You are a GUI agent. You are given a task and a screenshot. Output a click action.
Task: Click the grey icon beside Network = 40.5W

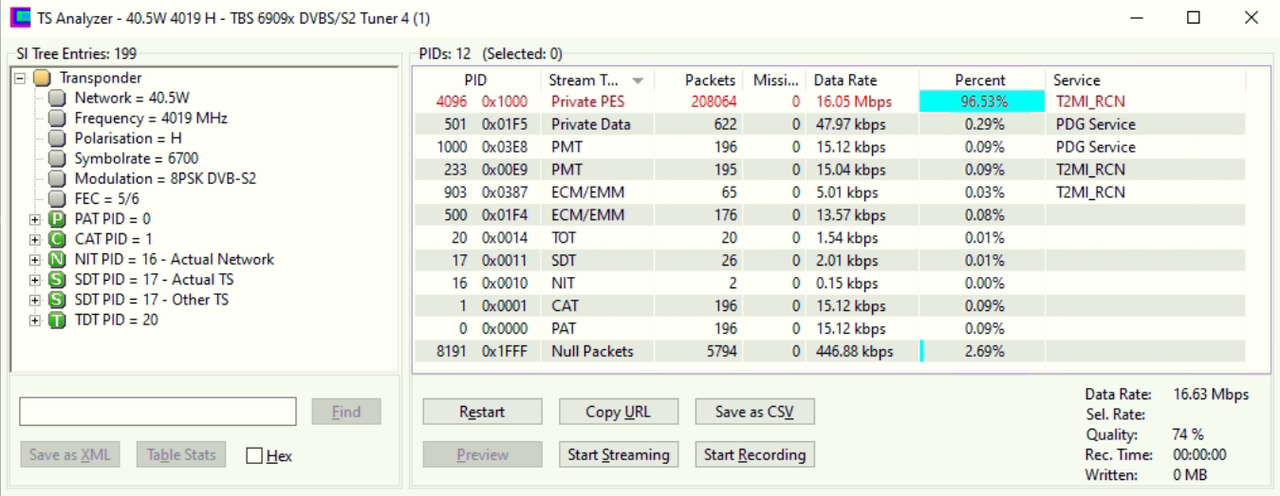pos(56,98)
